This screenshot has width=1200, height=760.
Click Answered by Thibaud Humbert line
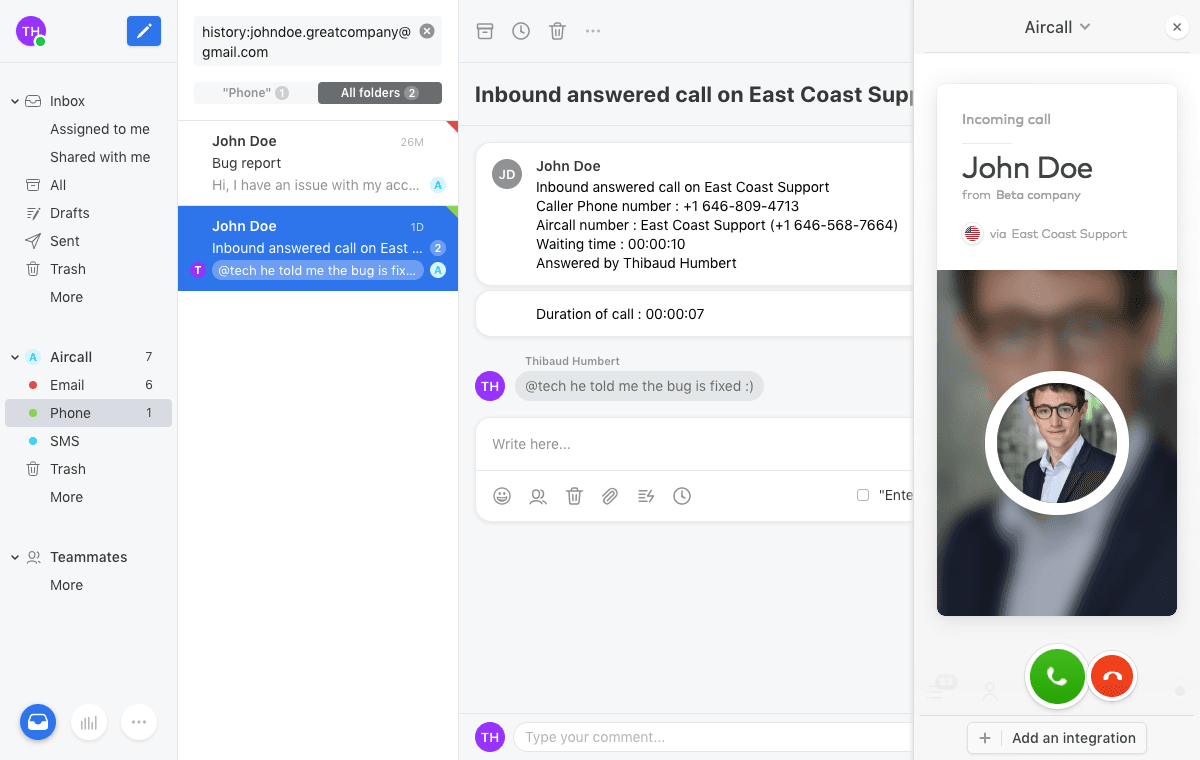tap(636, 263)
